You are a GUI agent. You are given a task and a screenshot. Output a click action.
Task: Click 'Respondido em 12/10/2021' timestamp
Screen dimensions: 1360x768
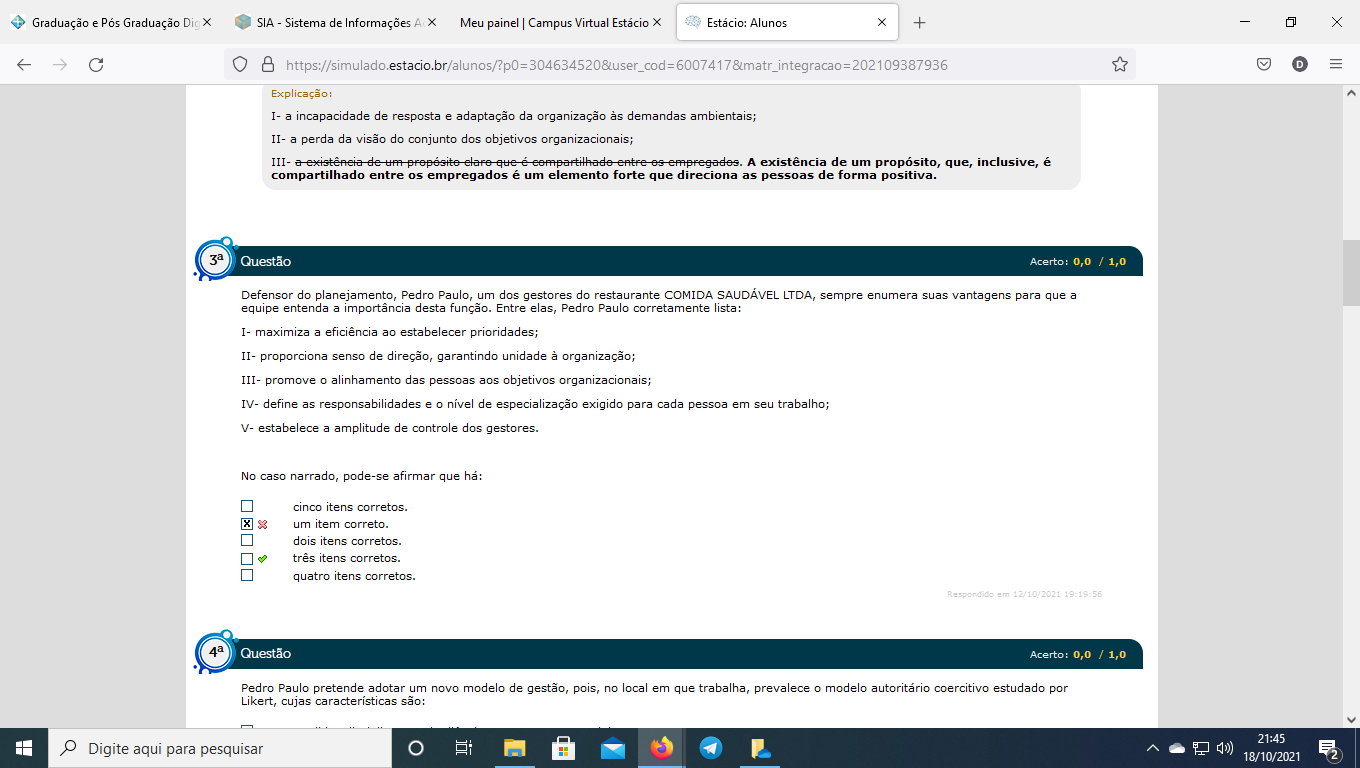[1024, 594]
